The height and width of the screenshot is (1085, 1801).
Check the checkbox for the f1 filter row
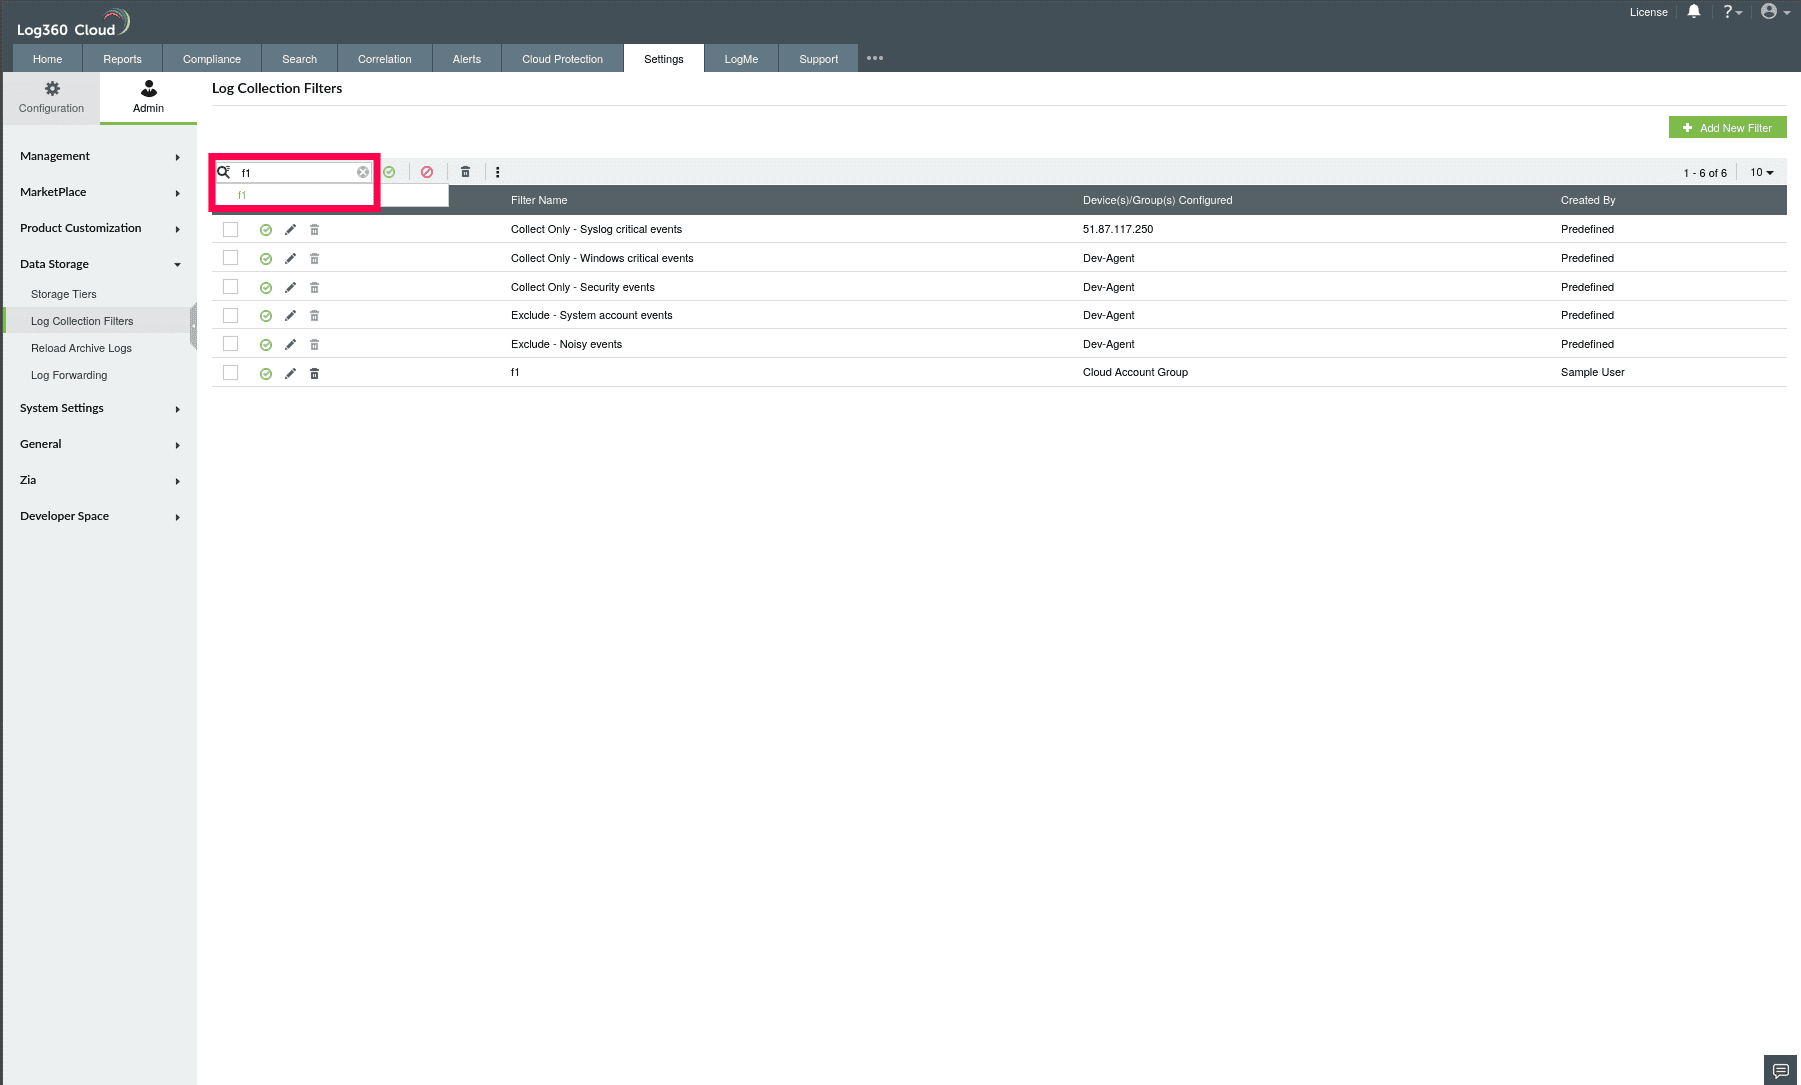point(231,372)
